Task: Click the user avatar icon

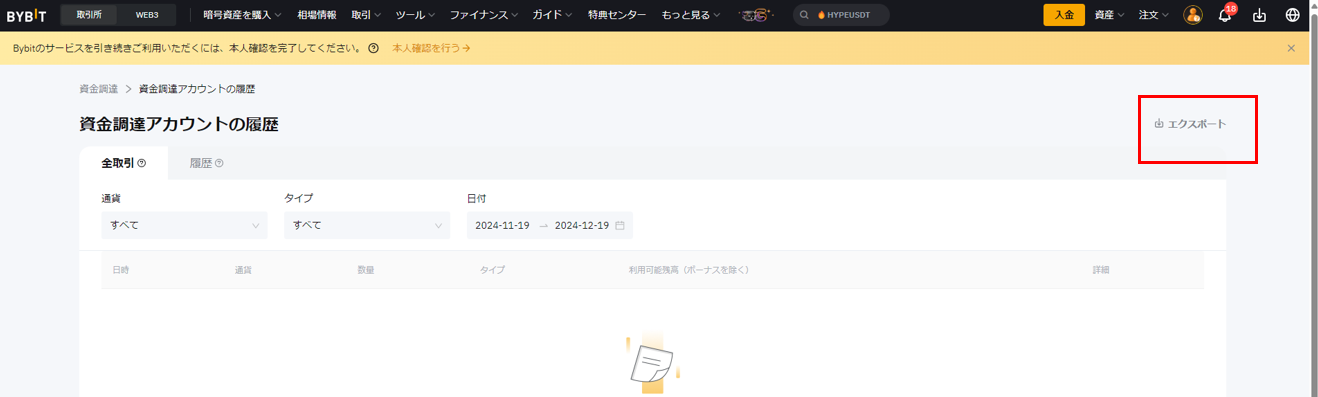Action: [x=1192, y=15]
